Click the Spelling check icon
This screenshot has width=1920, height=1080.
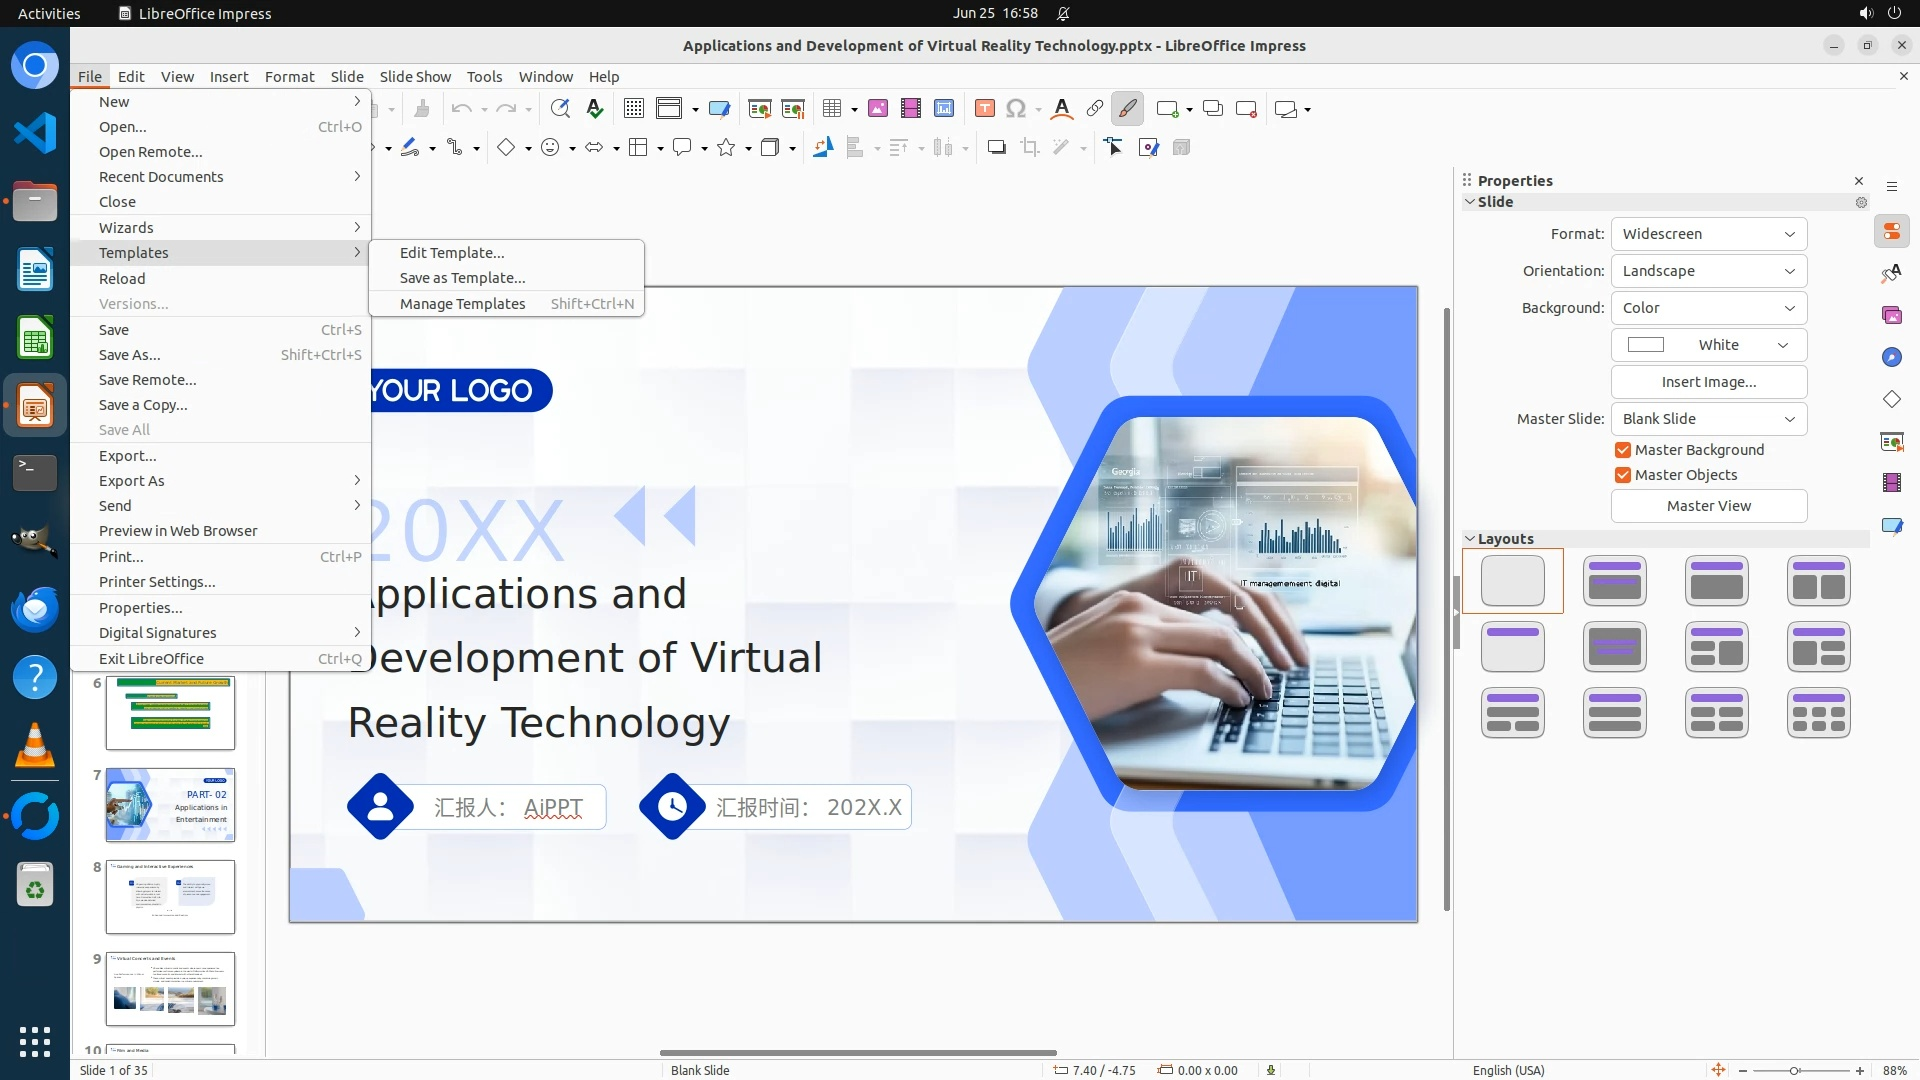[x=595, y=109]
